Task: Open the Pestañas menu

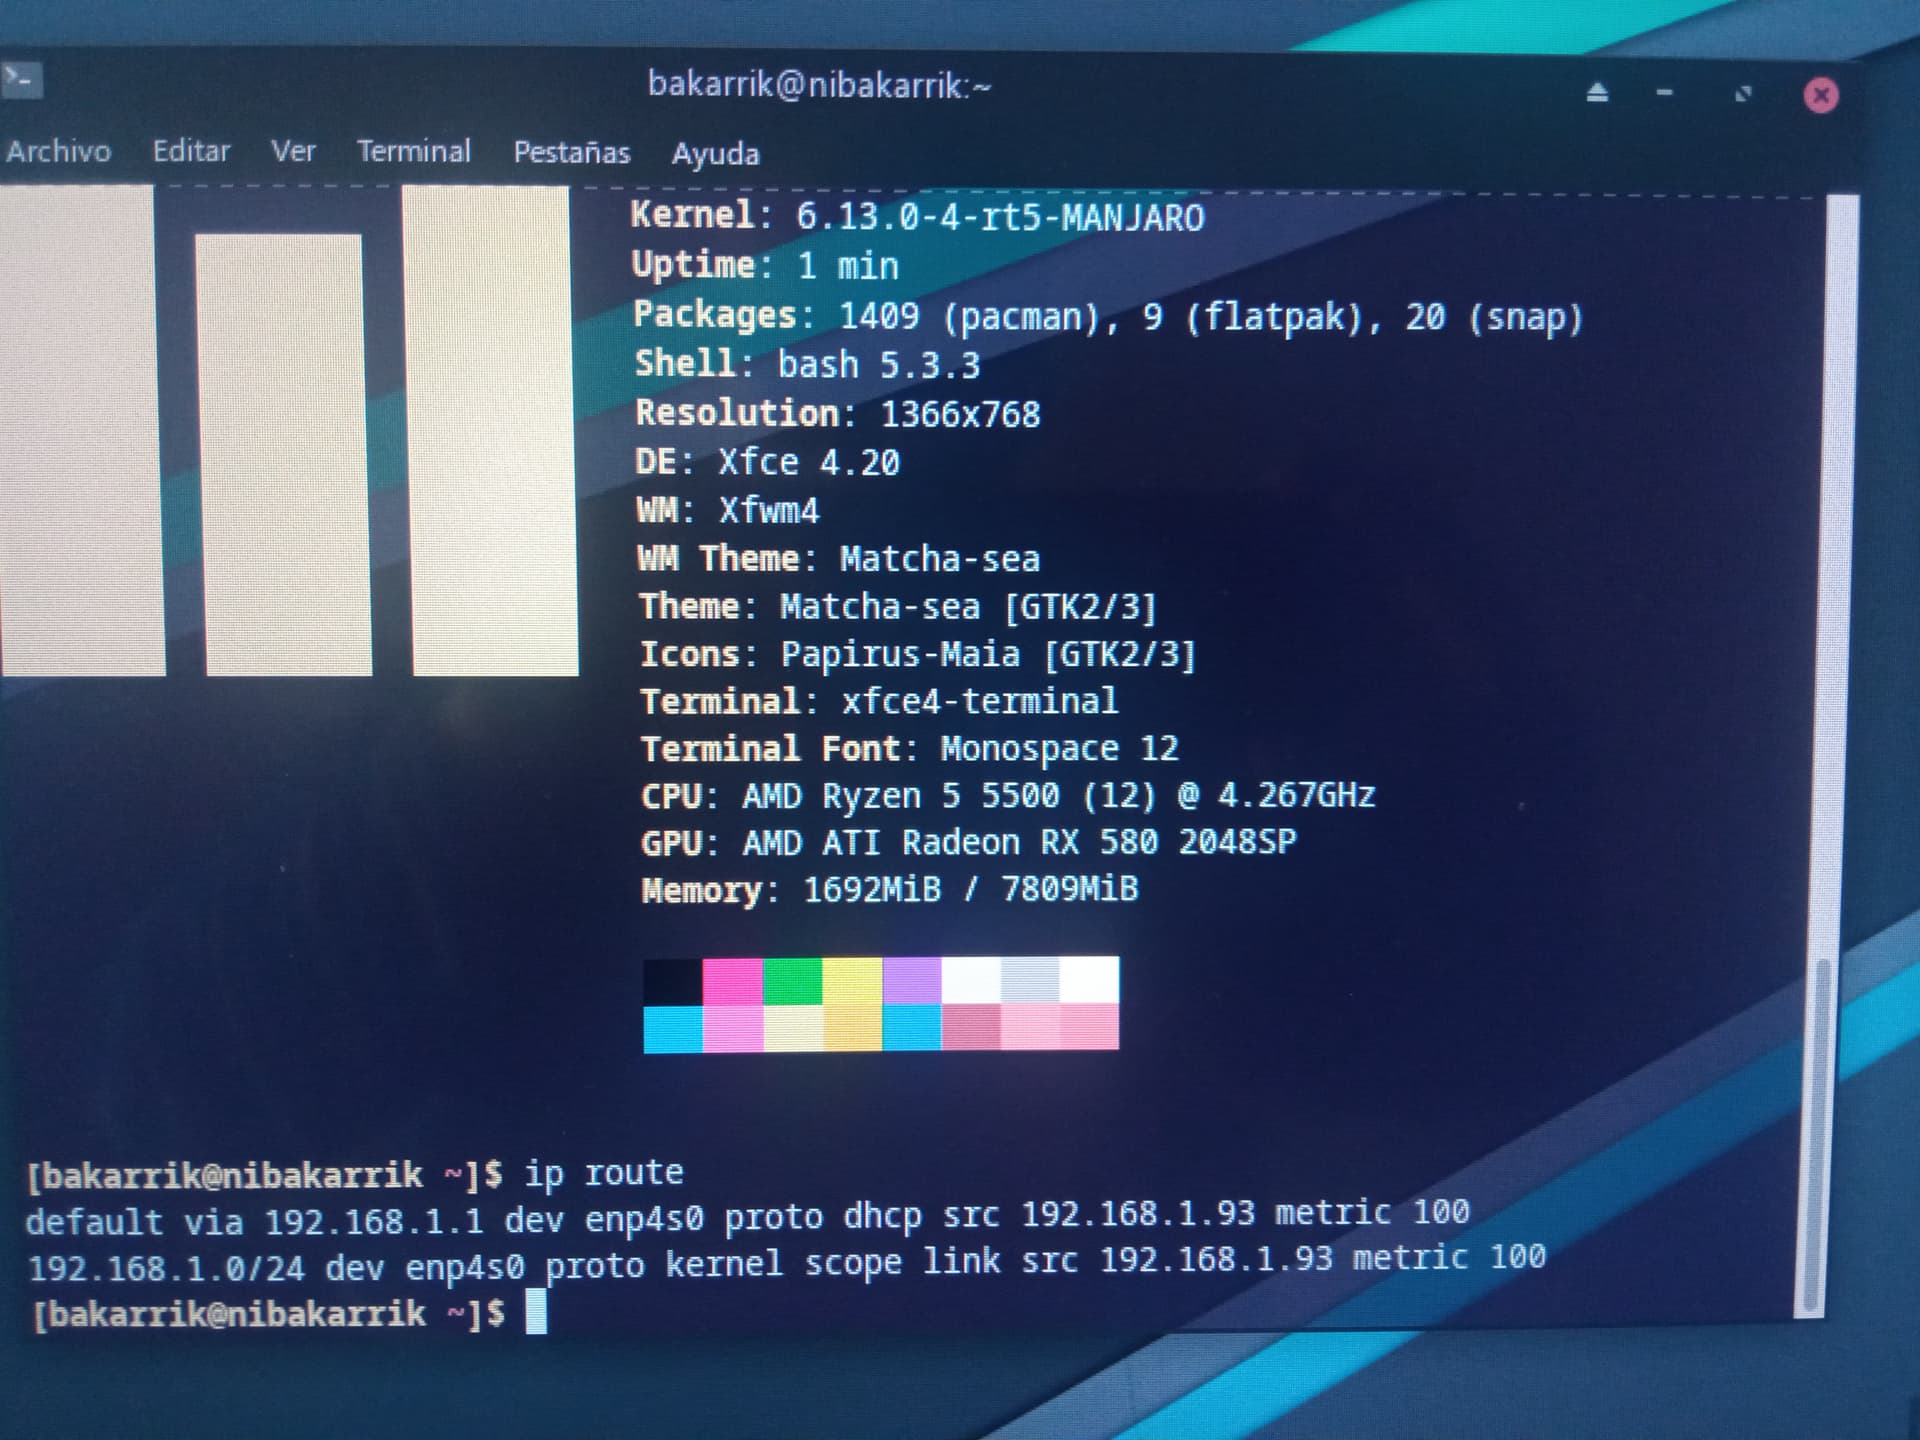Action: [x=571, y=152]
